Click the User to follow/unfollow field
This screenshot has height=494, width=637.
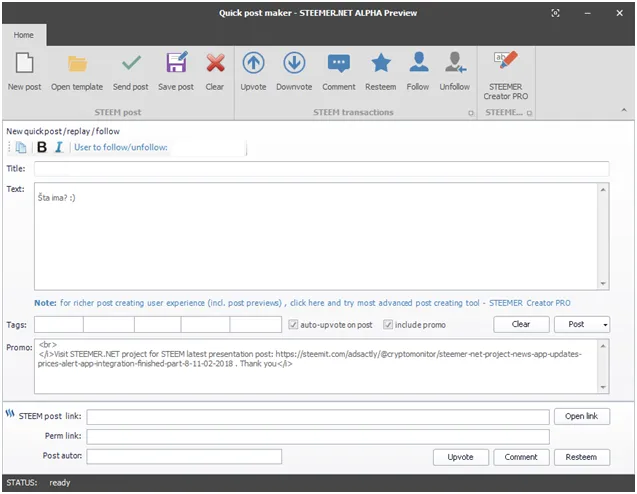coord(206,147)
